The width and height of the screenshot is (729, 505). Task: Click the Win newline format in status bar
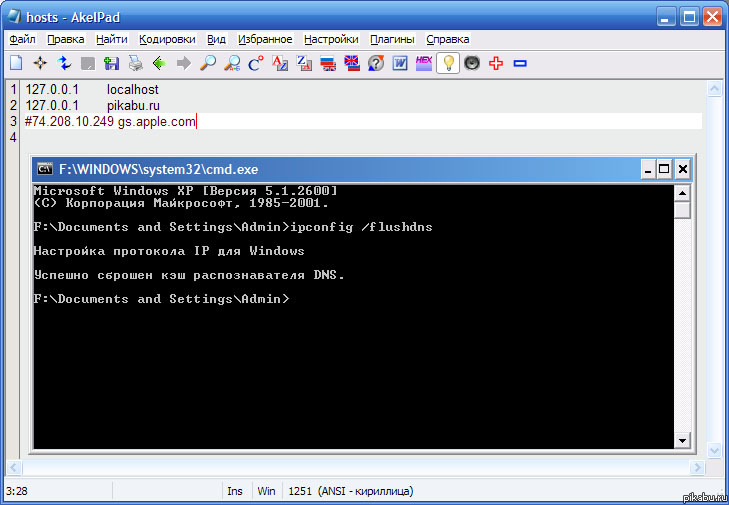click(x=266, y=491)
